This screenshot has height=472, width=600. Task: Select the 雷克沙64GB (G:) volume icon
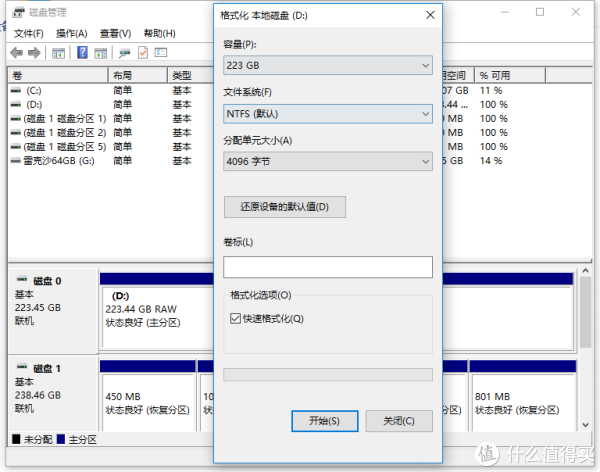[16, 161]
